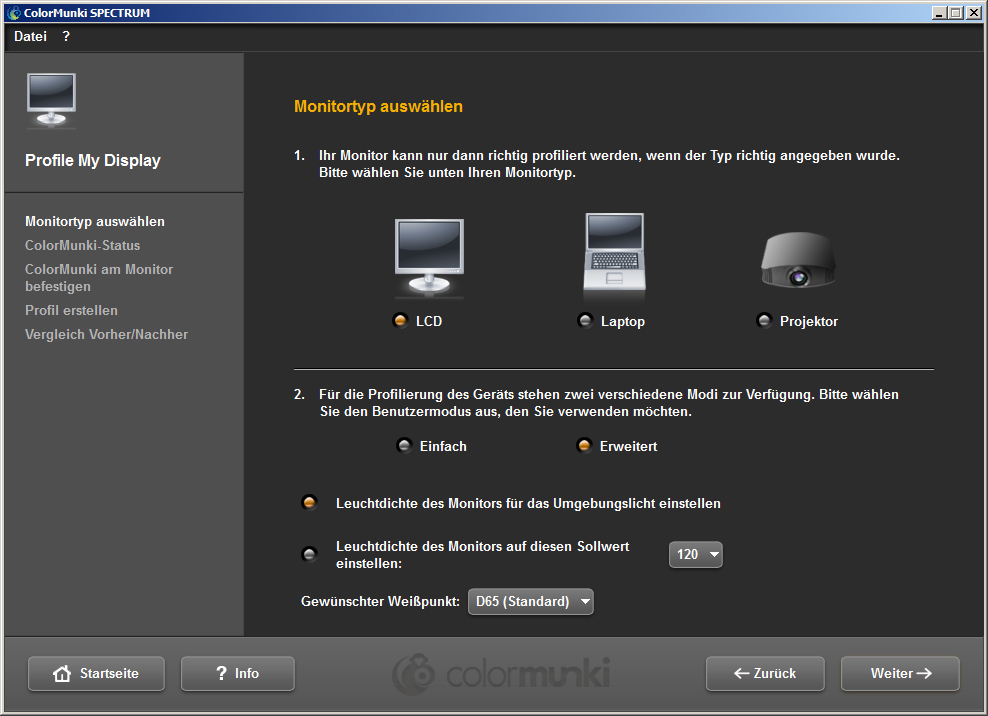Go back with the Zurück button
This screenshot has height=716, width=988.
pyautogui.click(x=765, y=673)
